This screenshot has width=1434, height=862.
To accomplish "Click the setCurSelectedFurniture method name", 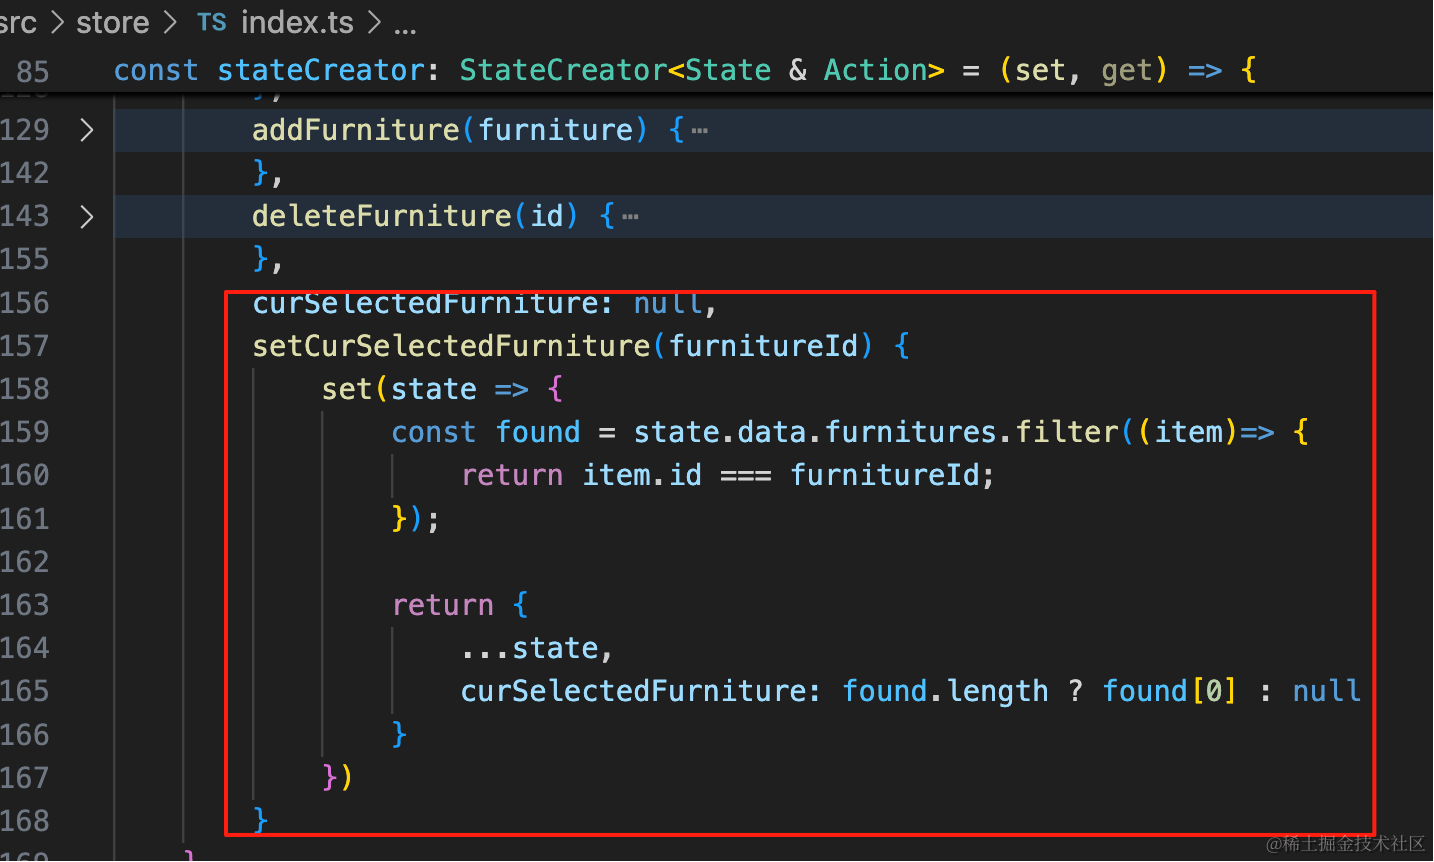I will tap(452, 346).
